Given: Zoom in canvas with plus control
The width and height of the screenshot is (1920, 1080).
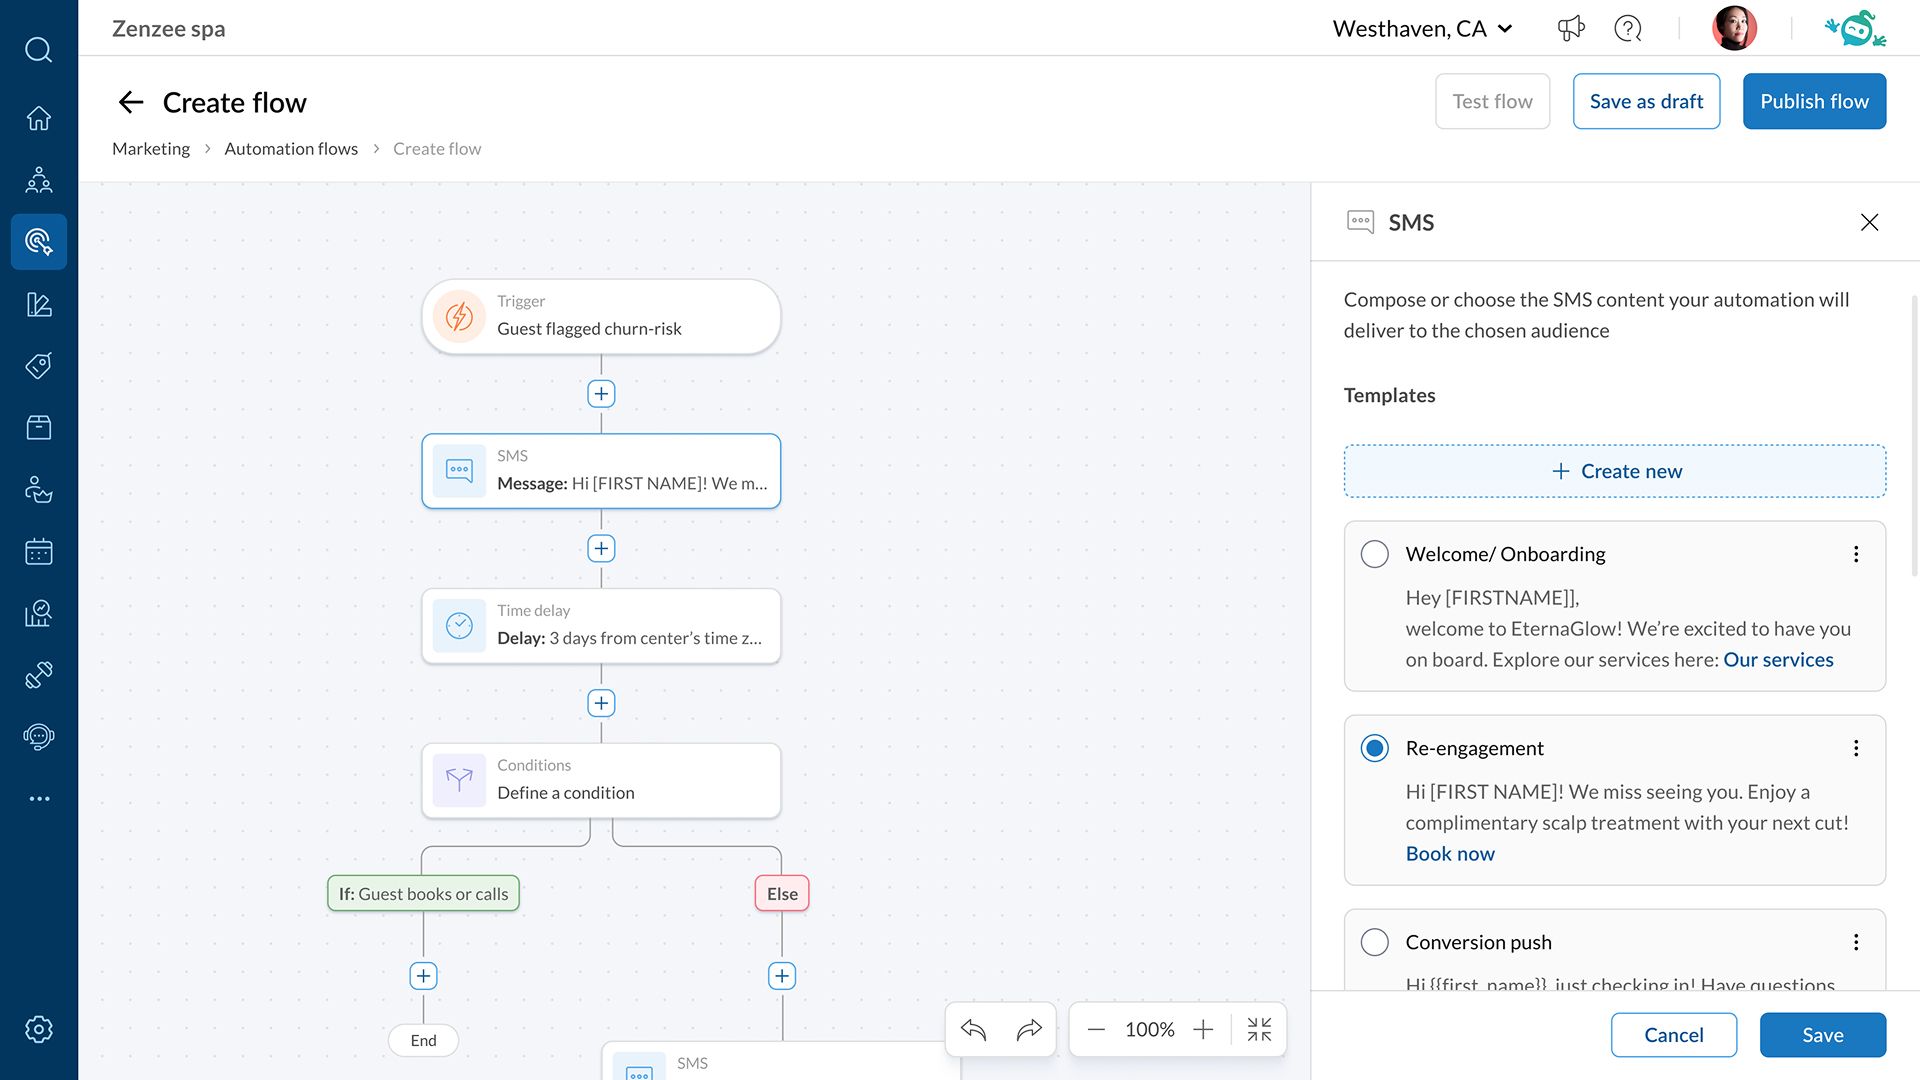Looking at the screenshot, I should [1203, 1029].
